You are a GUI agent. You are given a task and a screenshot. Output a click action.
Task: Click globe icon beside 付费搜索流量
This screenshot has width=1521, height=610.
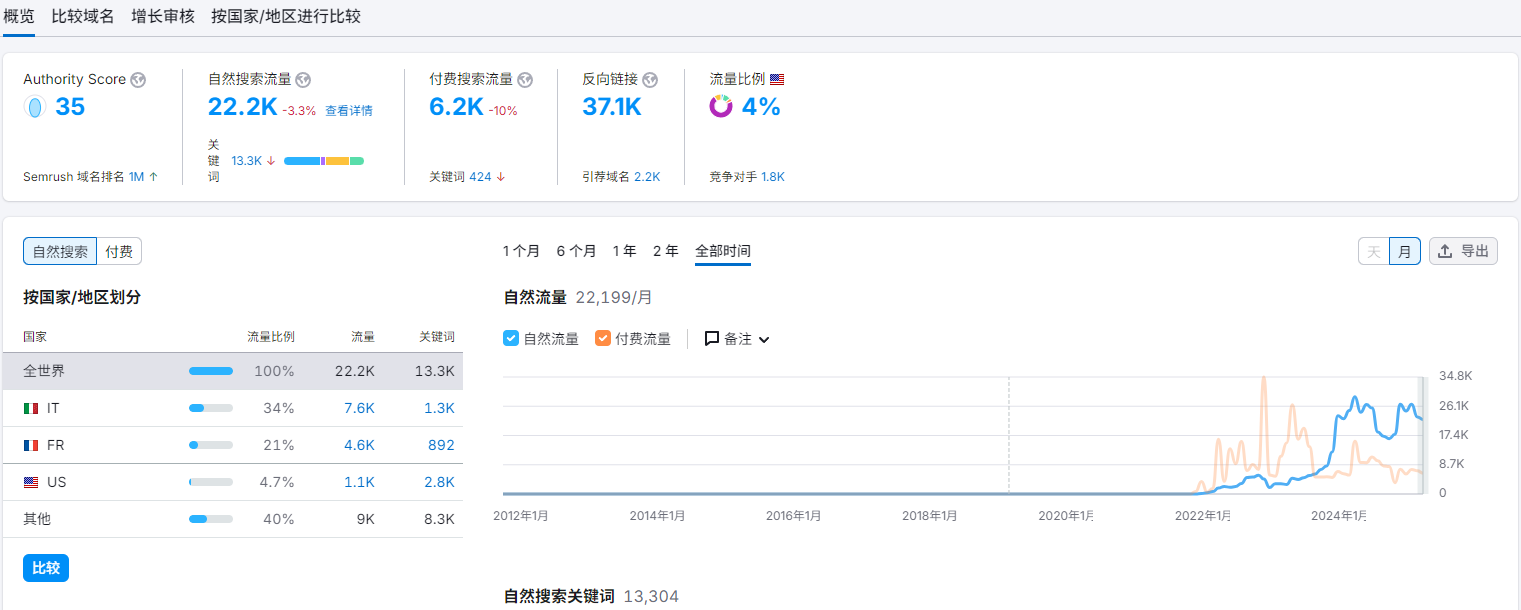click(525, 80)
